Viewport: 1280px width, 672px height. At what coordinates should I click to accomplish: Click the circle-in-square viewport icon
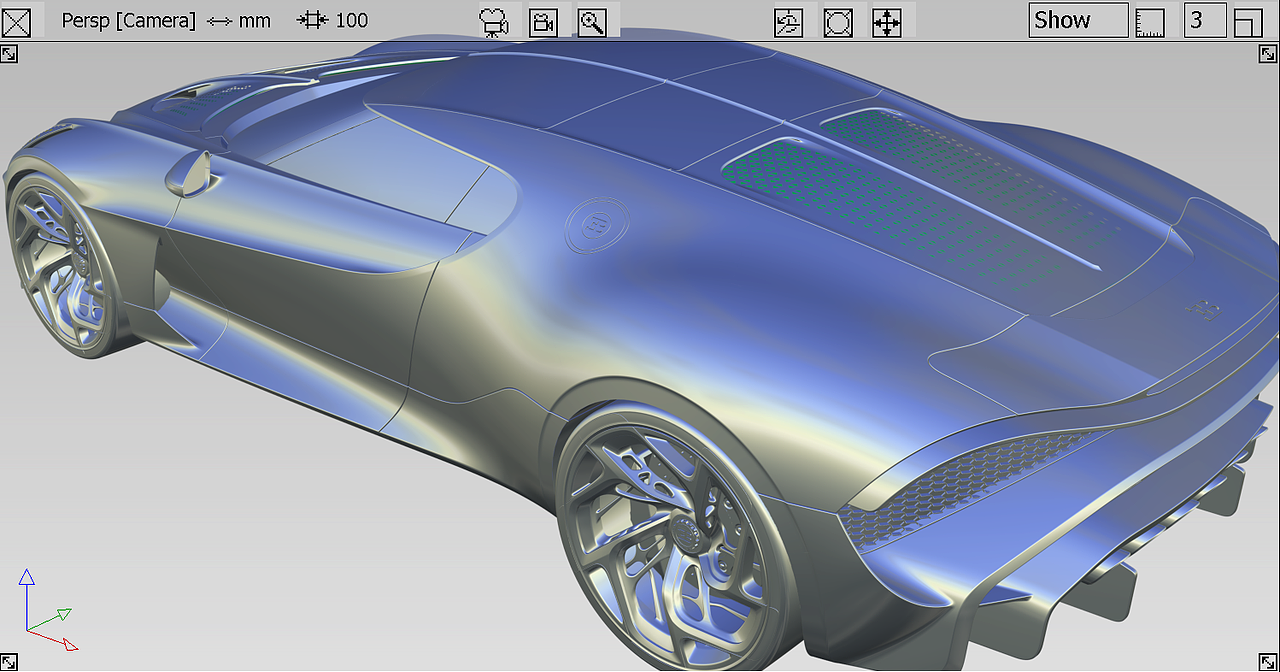click(x=838, y=20)
